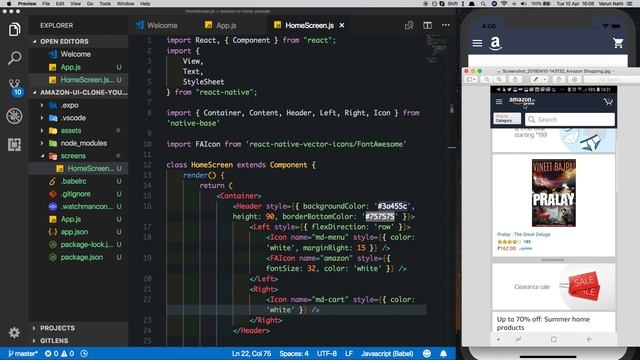Screen dimensions: 640x360
Task: Open the Search view in the activity bar
Action: [x=14, y=58]
